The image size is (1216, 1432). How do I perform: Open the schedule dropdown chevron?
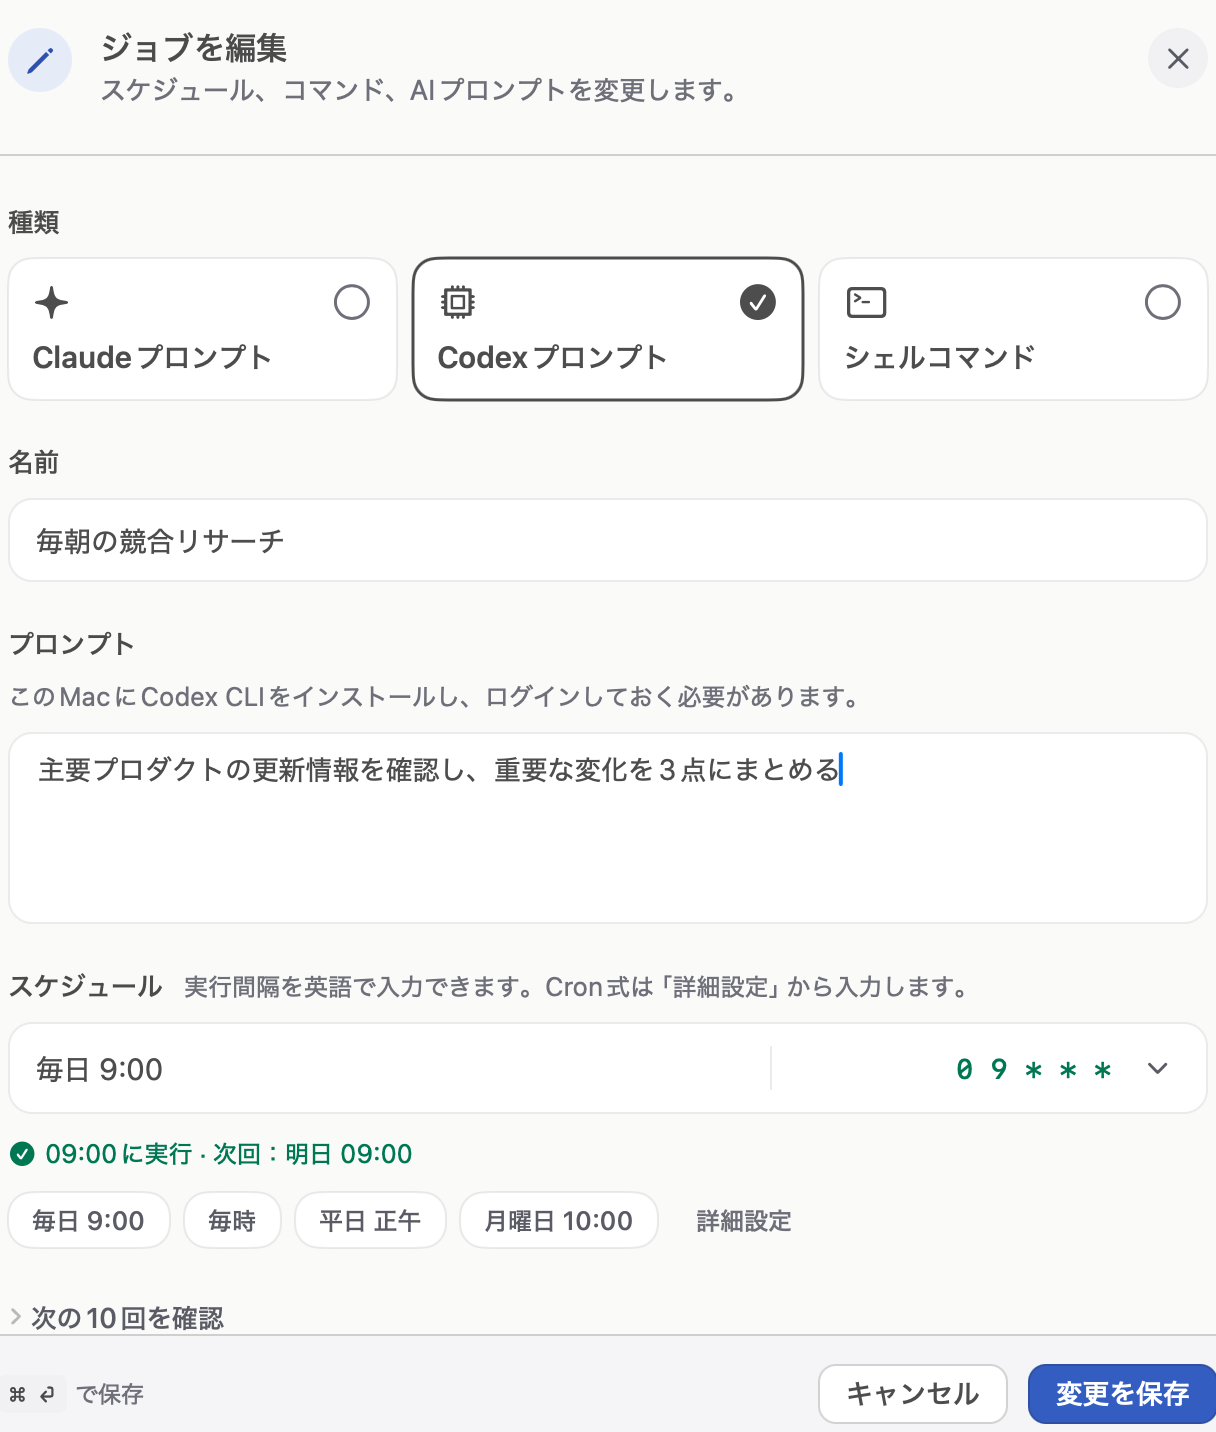pyautogui.click(x=1157, y=1068)
